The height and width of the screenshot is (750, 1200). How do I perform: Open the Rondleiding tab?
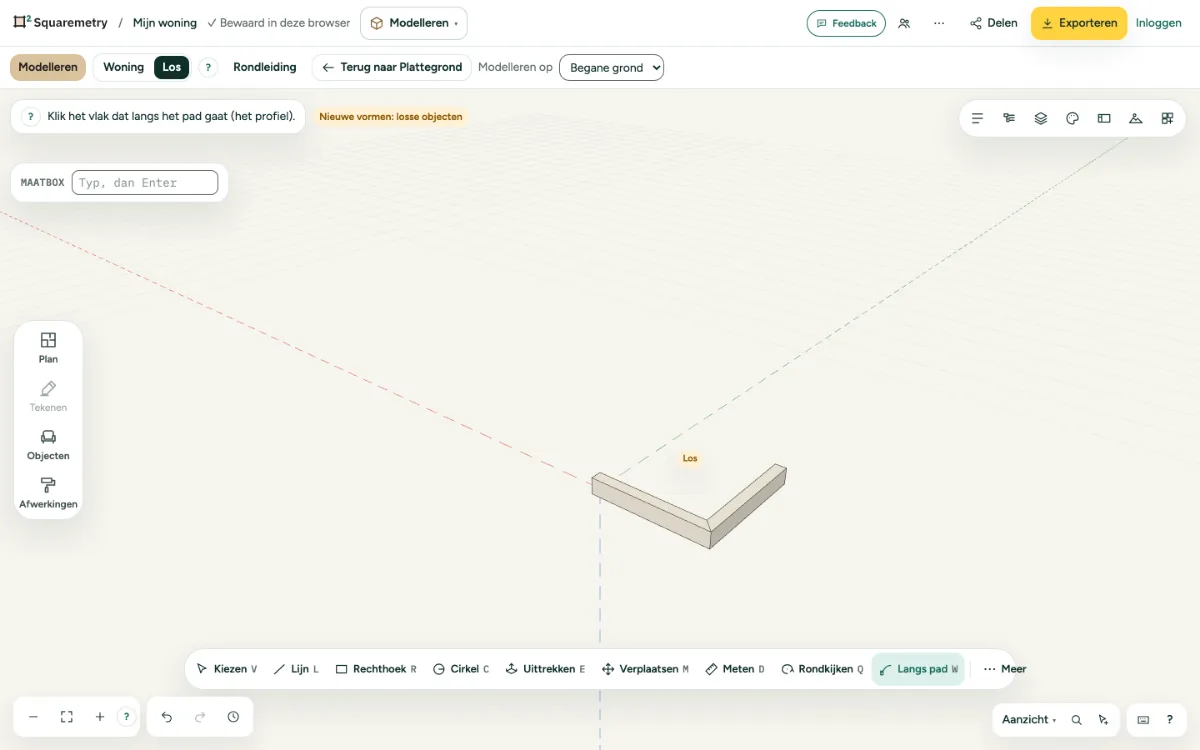click(x=265, y=67)
